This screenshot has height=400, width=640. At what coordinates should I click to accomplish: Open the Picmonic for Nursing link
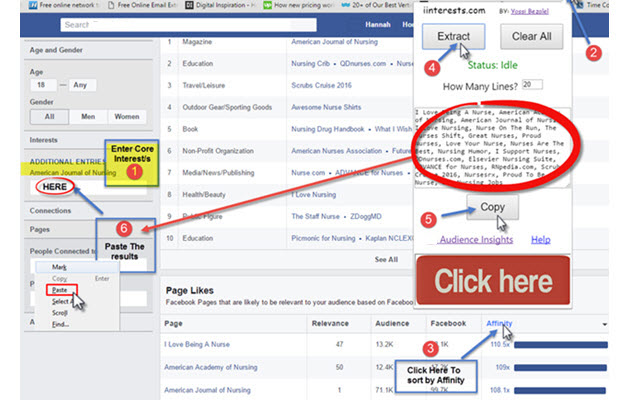(x=323, y=238)
